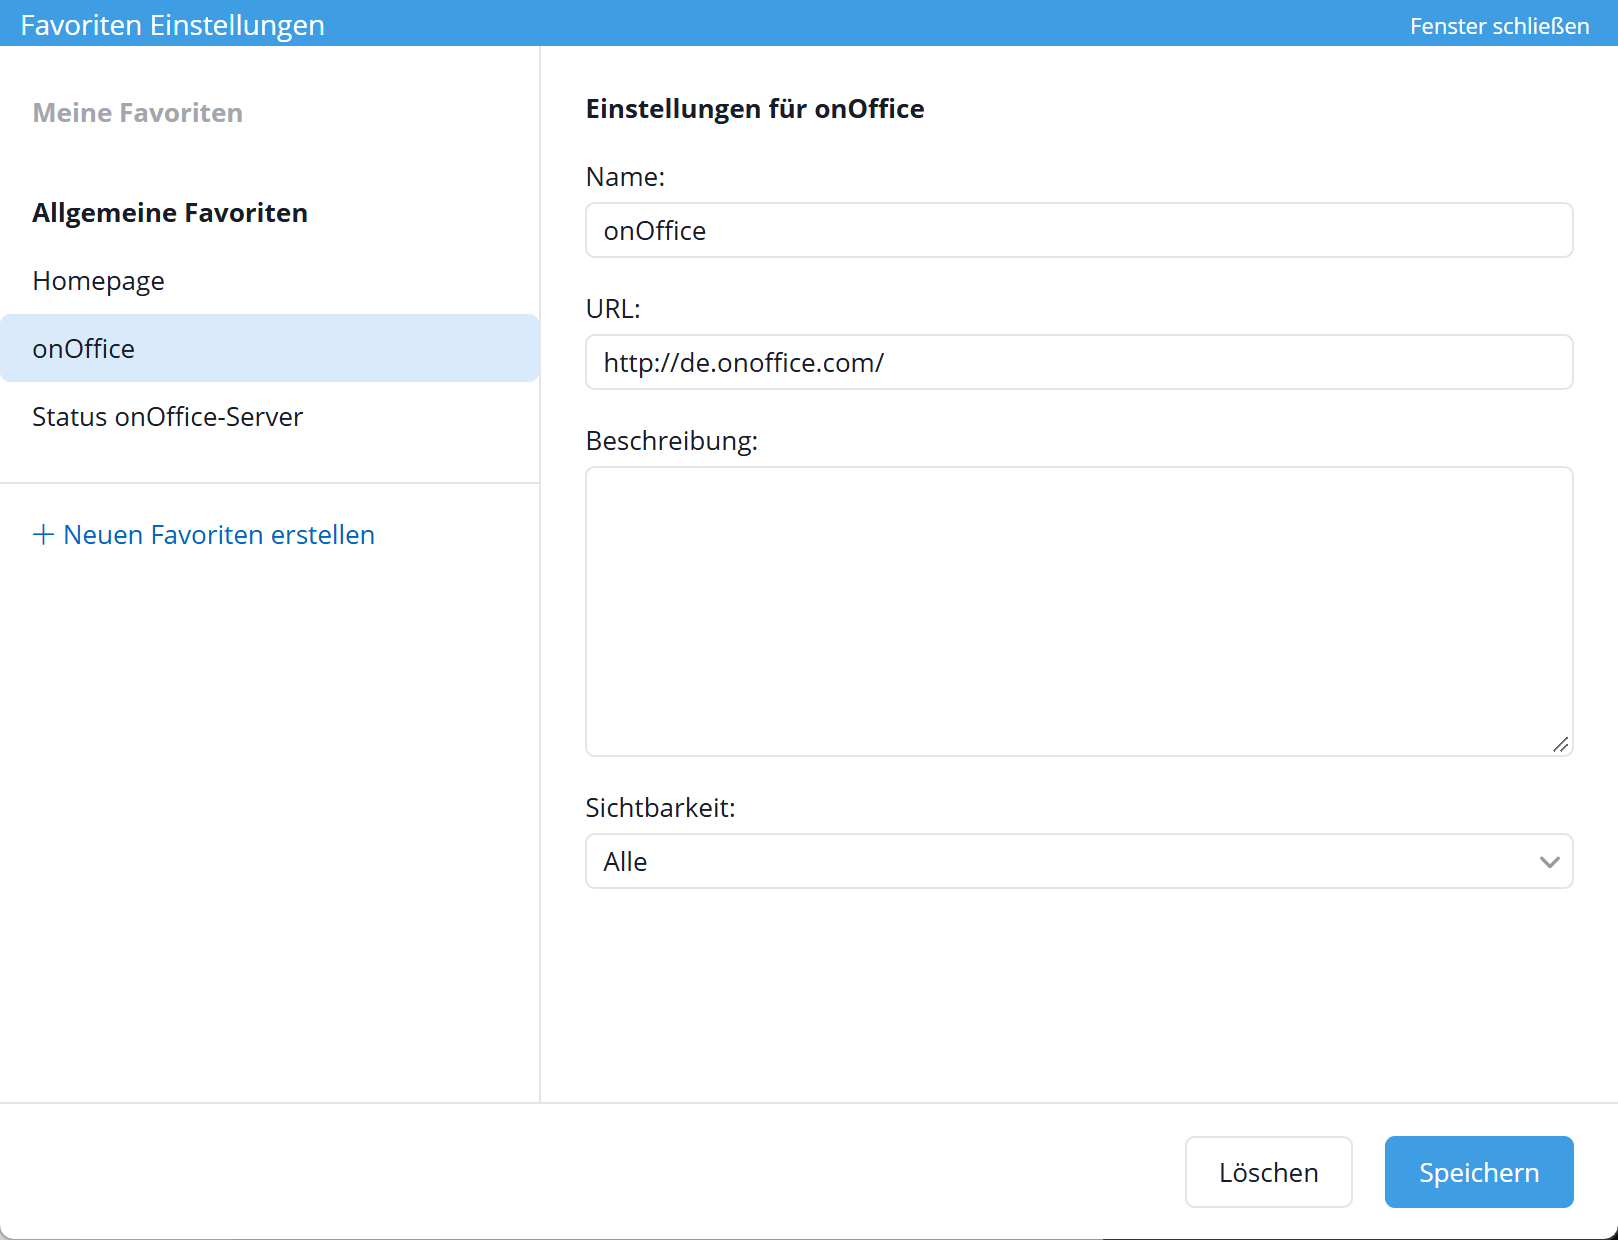The height and width of the screenshot is (1240, 1618).
Task: Click the plus icon for new favorite
Action: pyautogui.click(x=43, y=534)
